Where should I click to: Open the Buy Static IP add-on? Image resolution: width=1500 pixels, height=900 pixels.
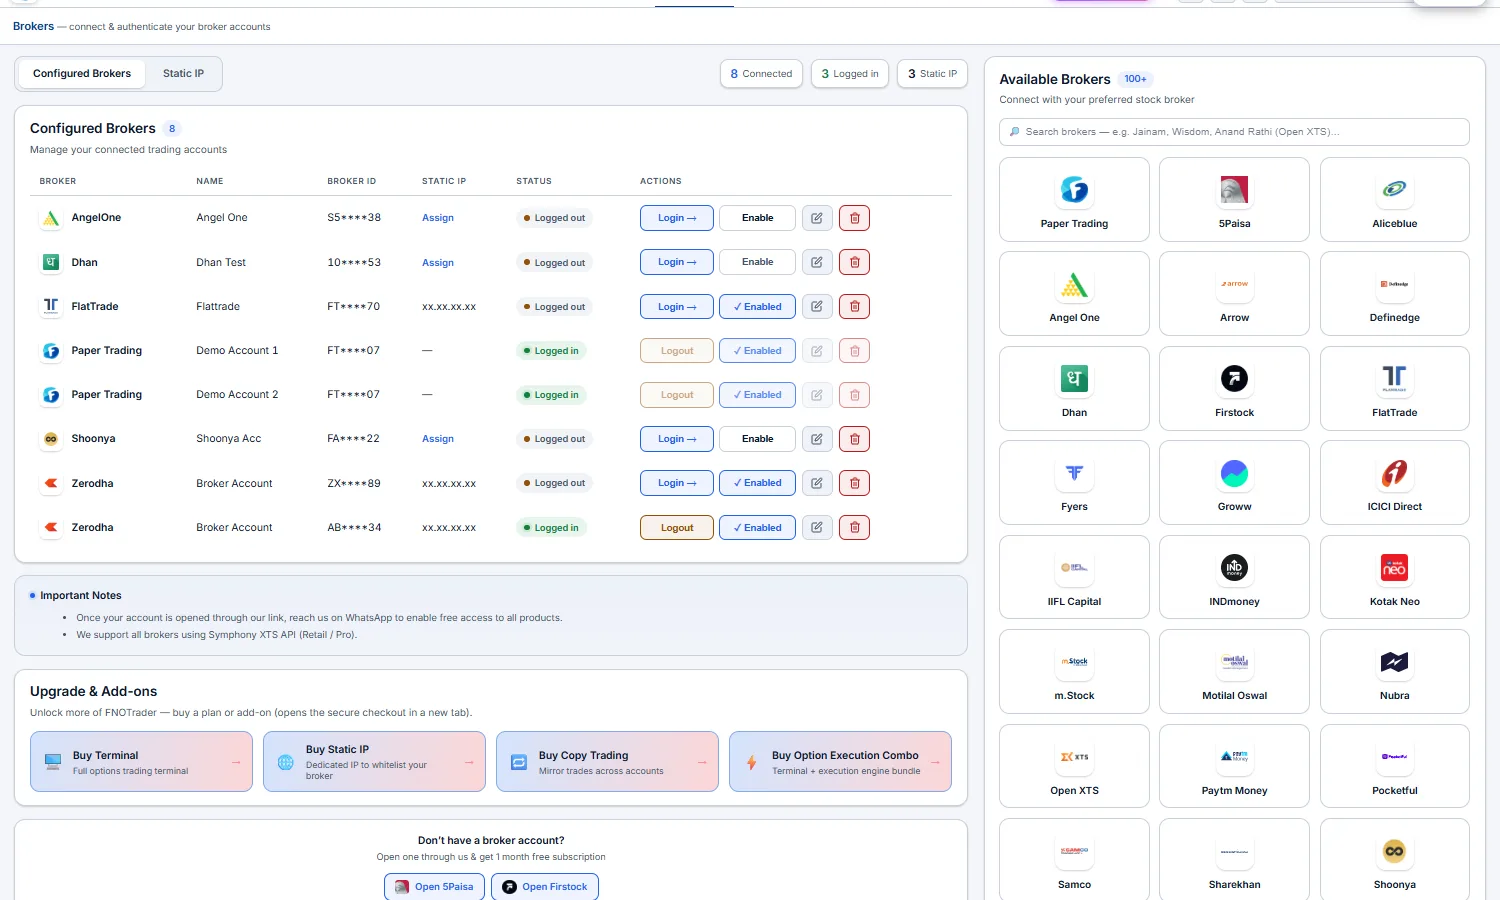point(374,762)
